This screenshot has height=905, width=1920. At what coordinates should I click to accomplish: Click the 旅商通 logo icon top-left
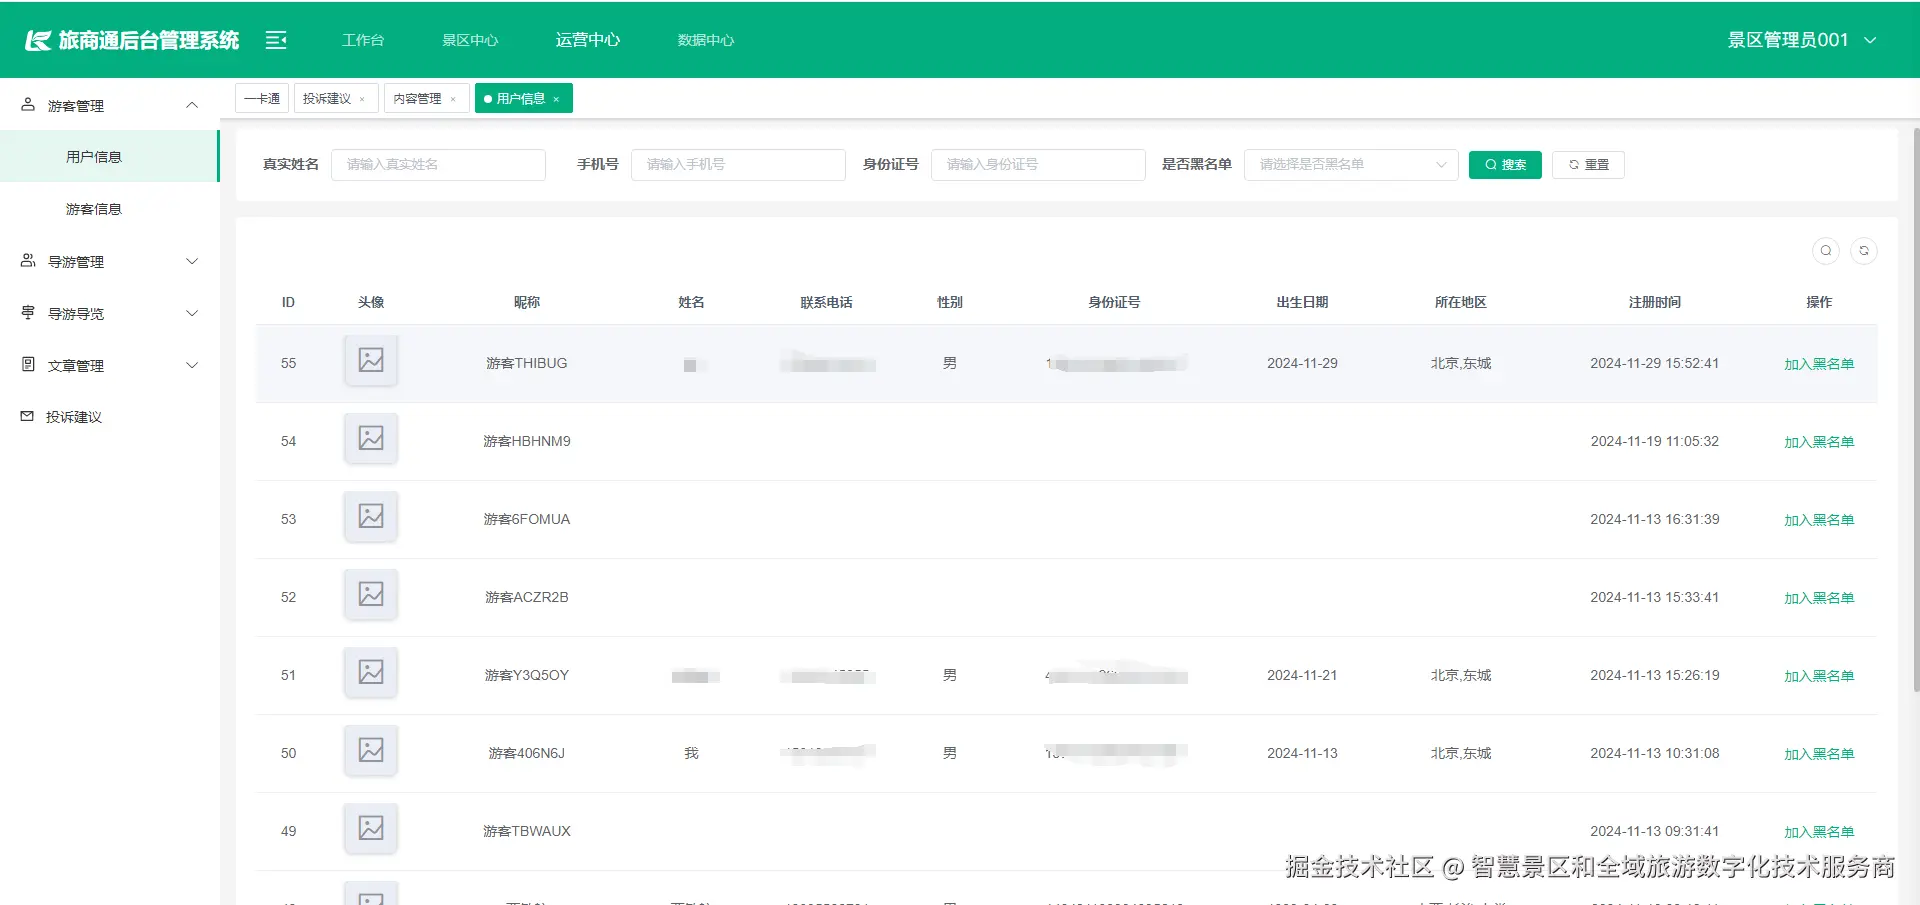coord(39,39)
